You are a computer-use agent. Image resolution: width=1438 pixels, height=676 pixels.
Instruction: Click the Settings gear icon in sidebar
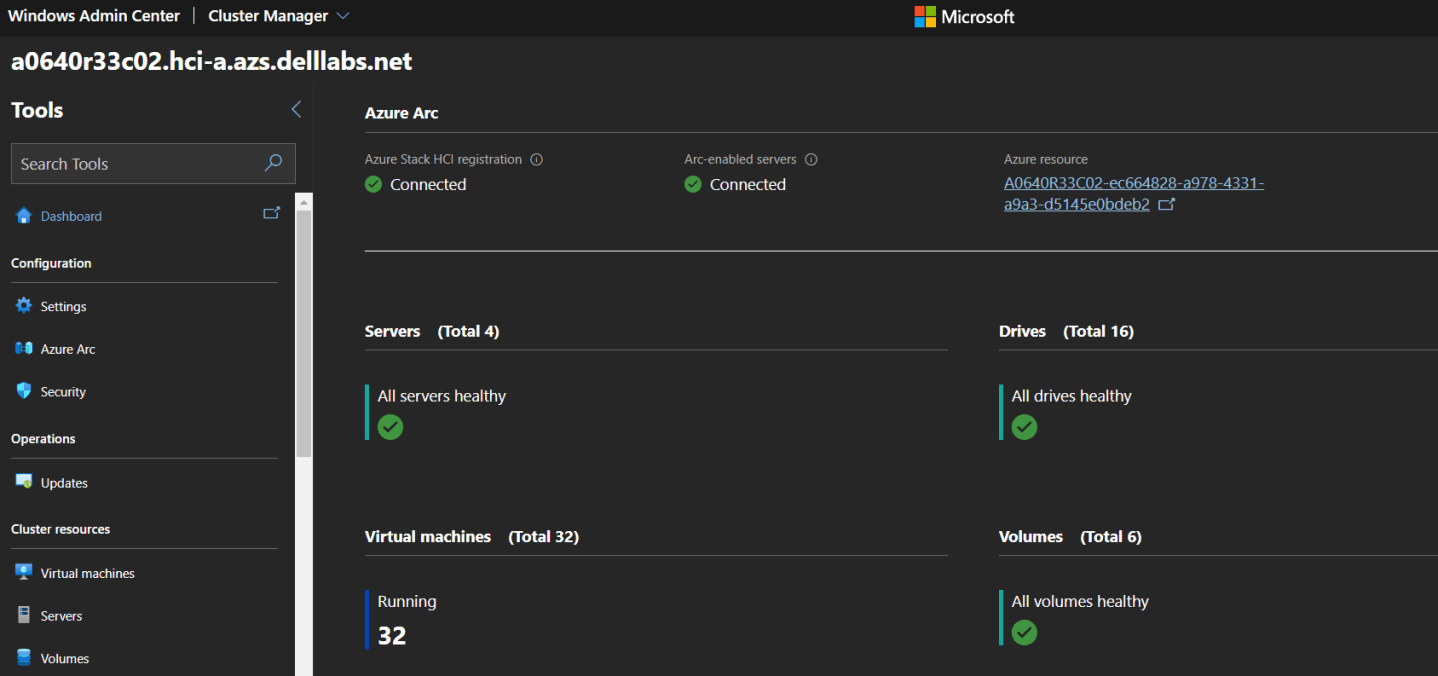pyautogui.click(x=24, y=306)
